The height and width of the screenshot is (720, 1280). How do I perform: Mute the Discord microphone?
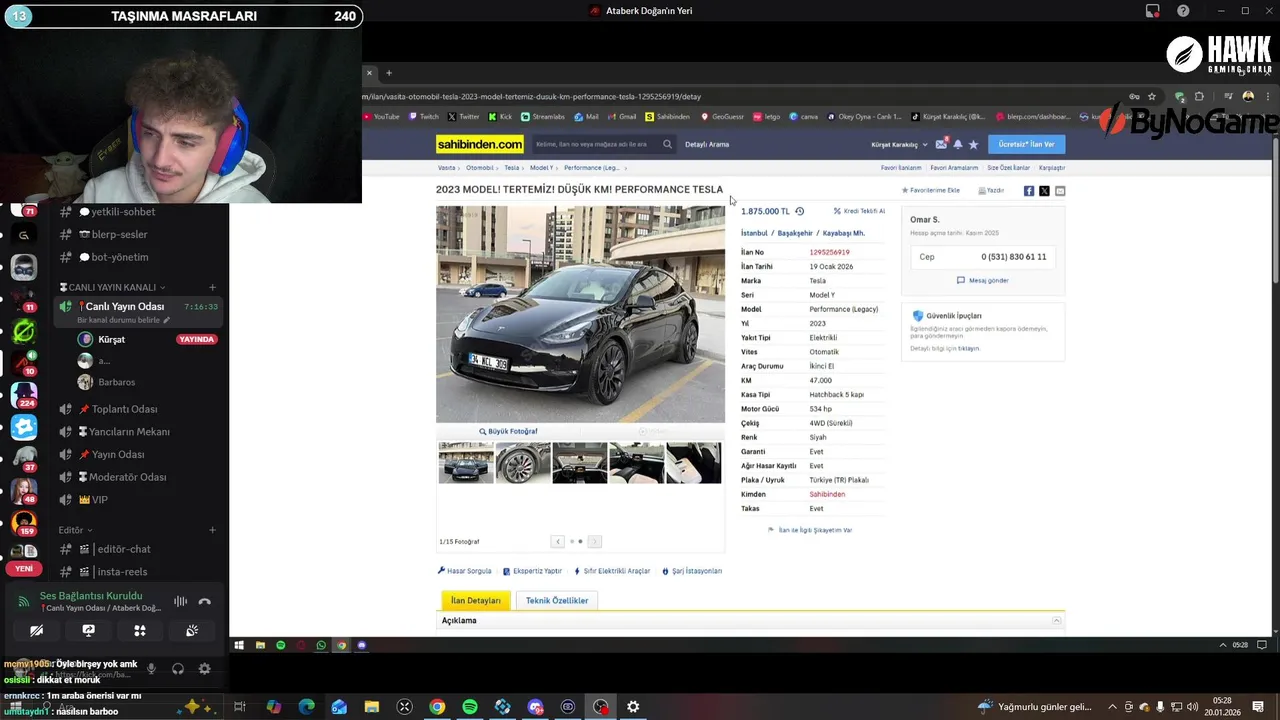pos(151,669)
